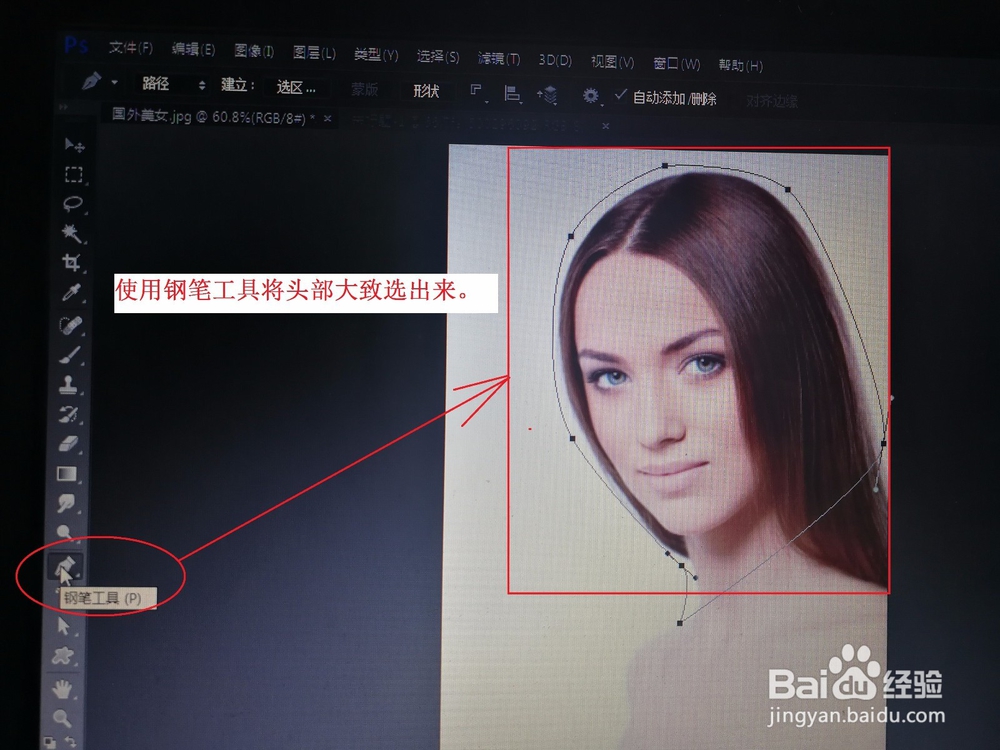Select the Custom Shape tool
The height and width of the screenshot is (750, 1000).
point(62,655)
